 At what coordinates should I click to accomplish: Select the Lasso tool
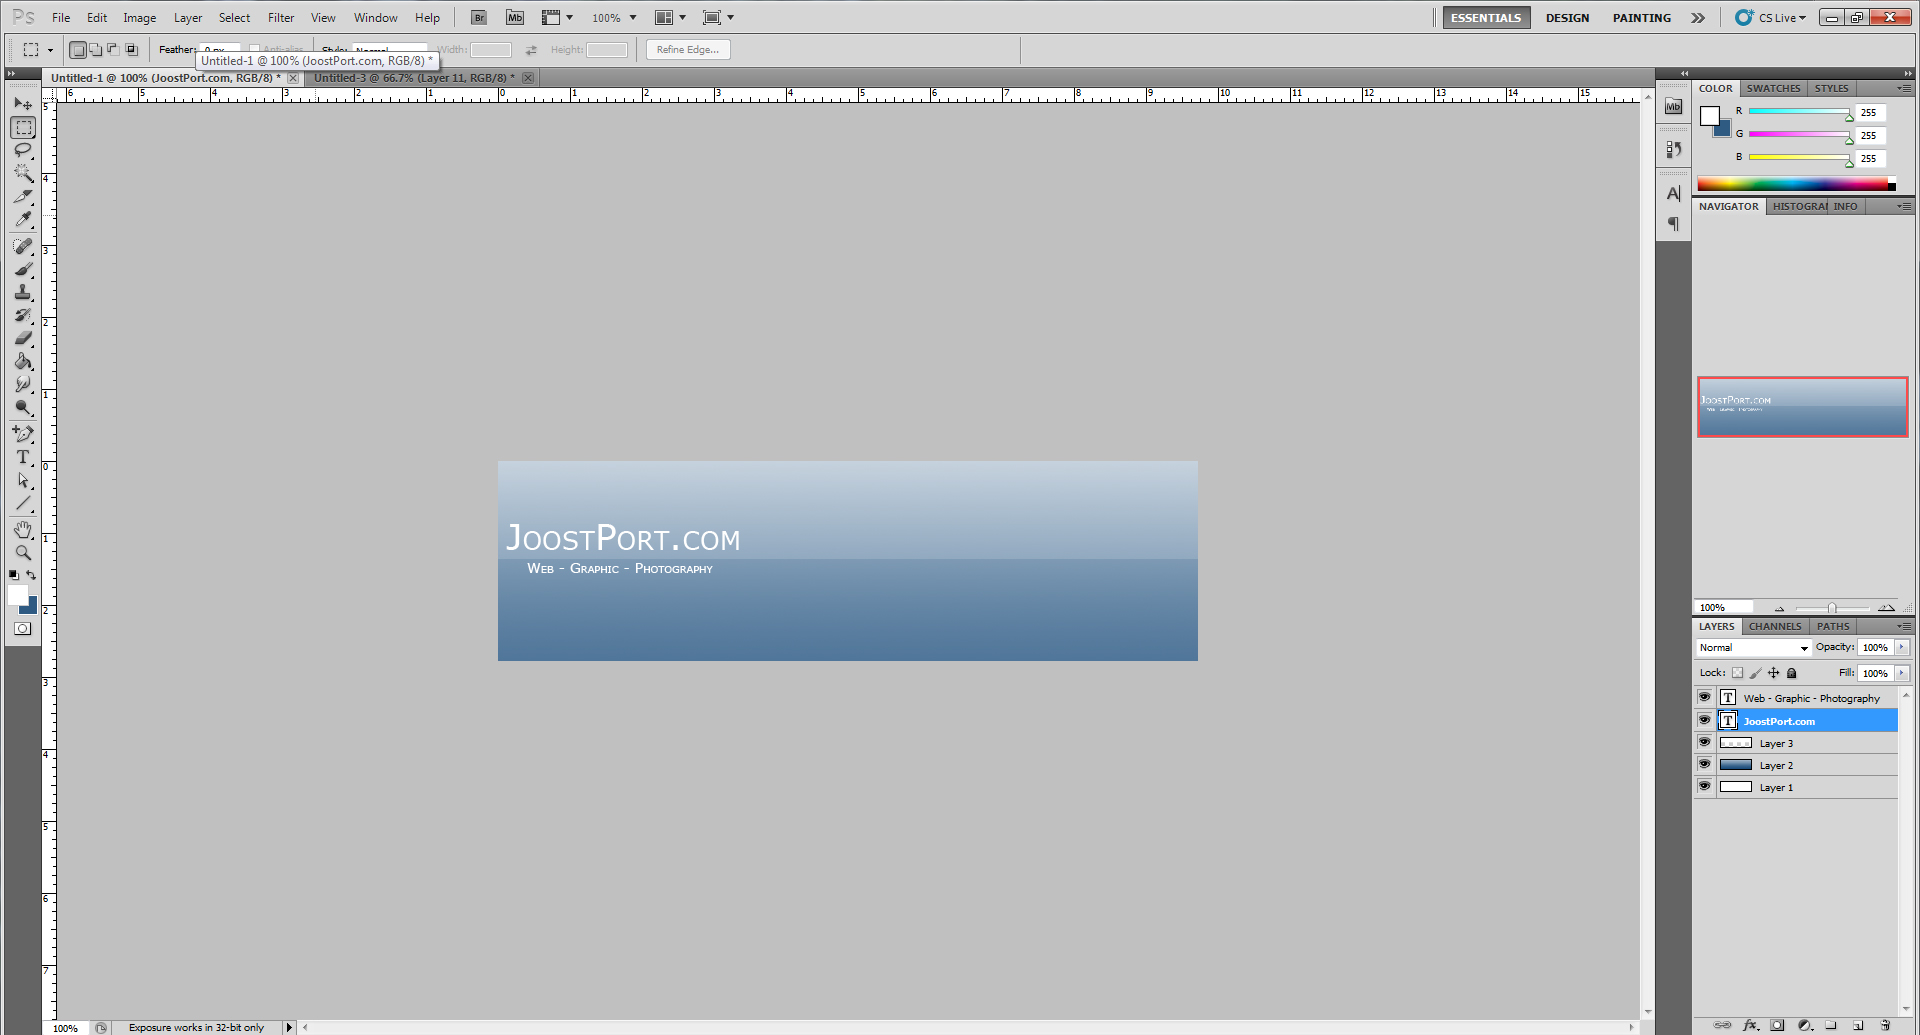point(23,151)
